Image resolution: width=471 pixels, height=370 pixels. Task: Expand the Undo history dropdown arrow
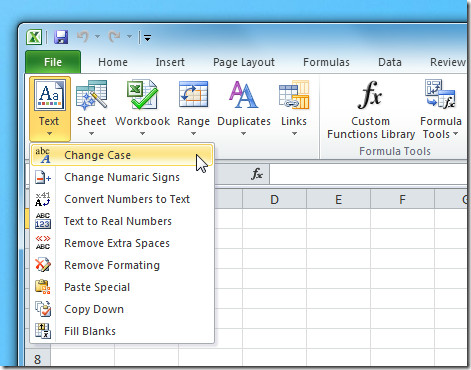[97, 36]
